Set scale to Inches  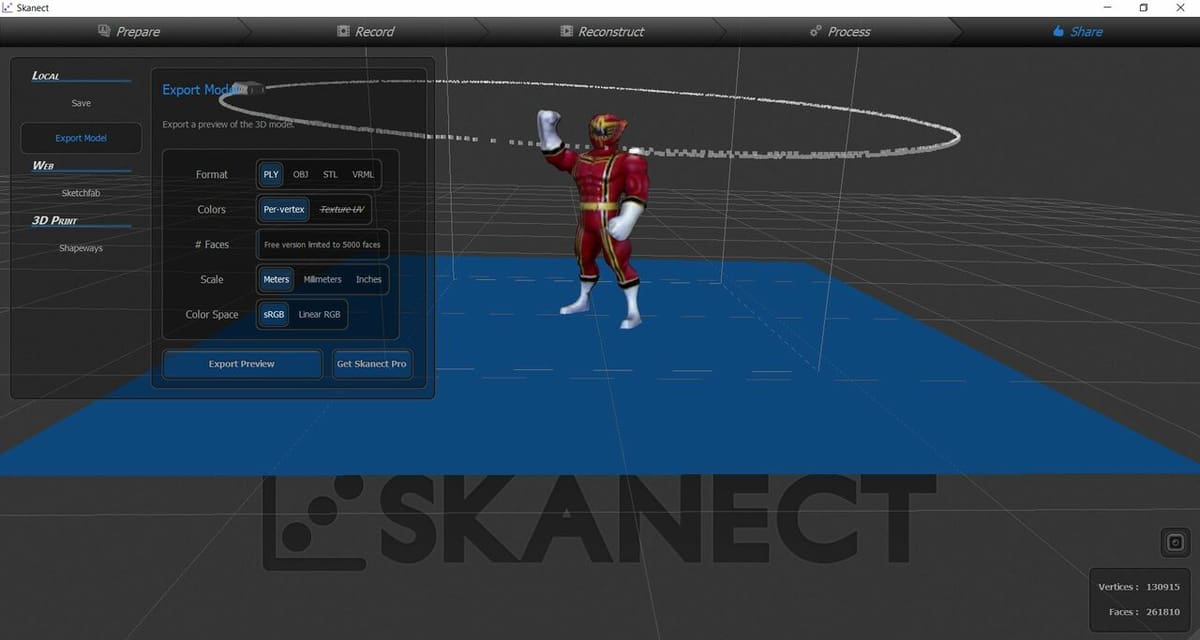pos(369,279)
